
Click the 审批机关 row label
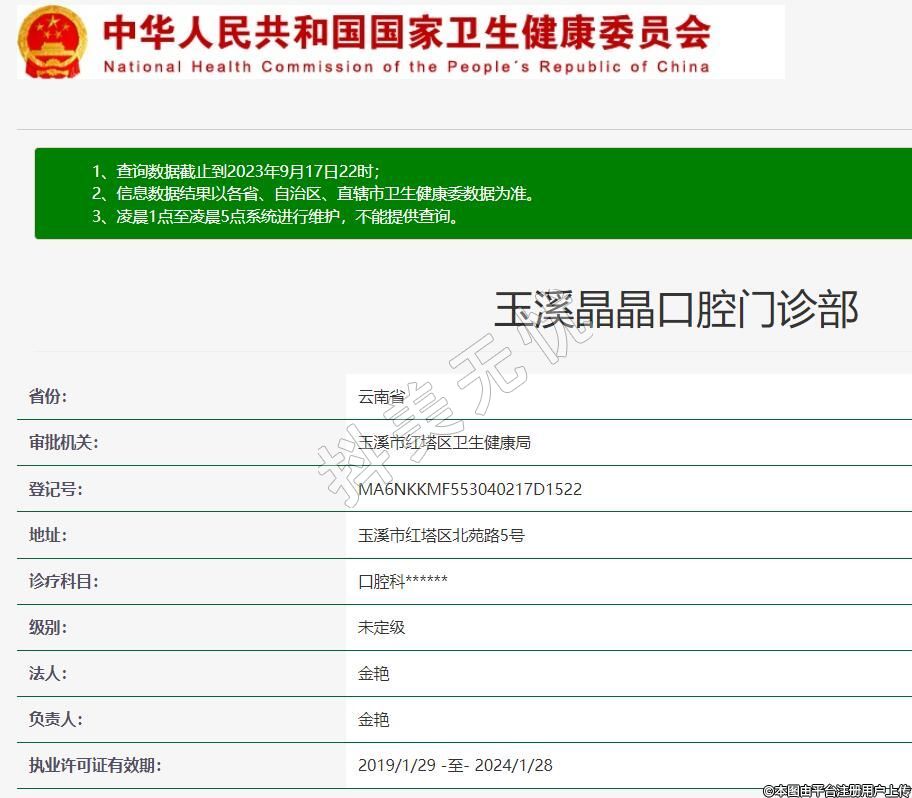pyautogui.click(x=64, y=442)
